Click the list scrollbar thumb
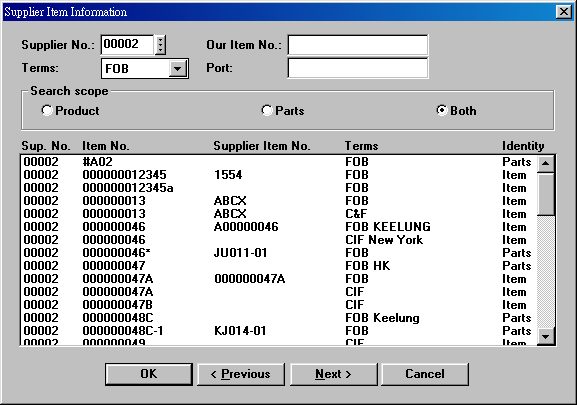The width and height of the screenshot is (577, 405). click(x=545, y=193)
